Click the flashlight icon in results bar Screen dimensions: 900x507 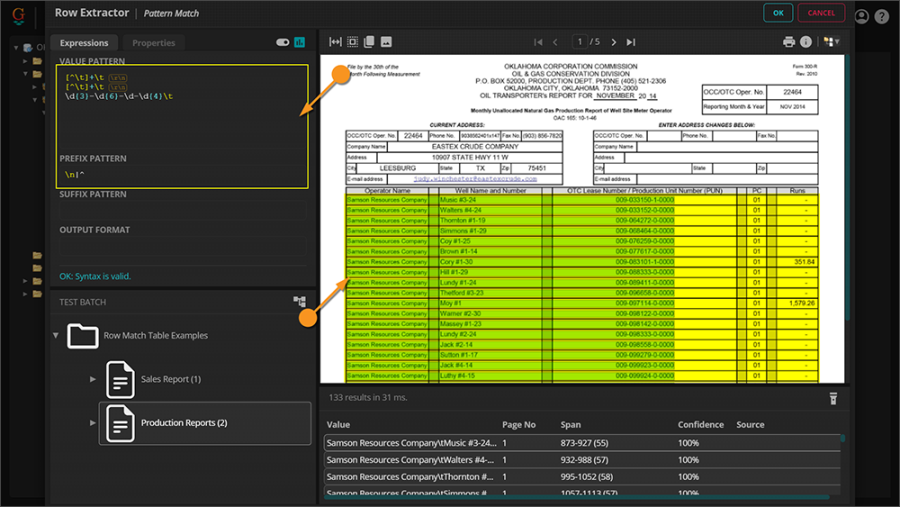(x=832, y=398)
